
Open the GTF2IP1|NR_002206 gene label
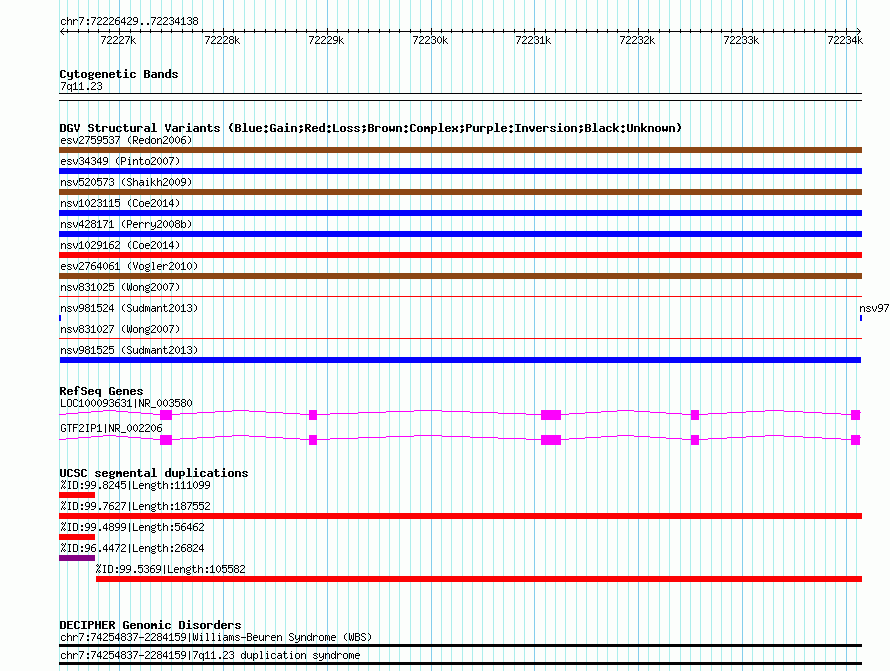click(111, 428)
